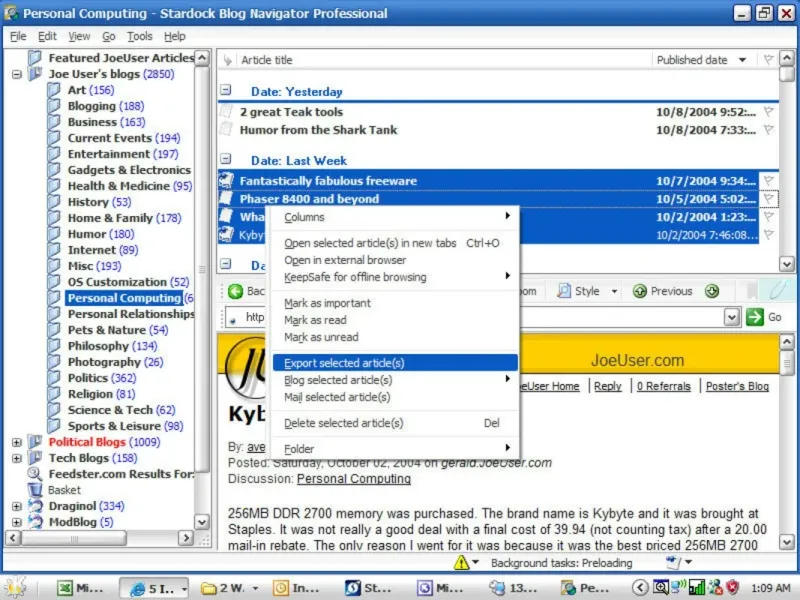Click the green Go arrow button
The image size is (800, 600).
click(755, 317)
